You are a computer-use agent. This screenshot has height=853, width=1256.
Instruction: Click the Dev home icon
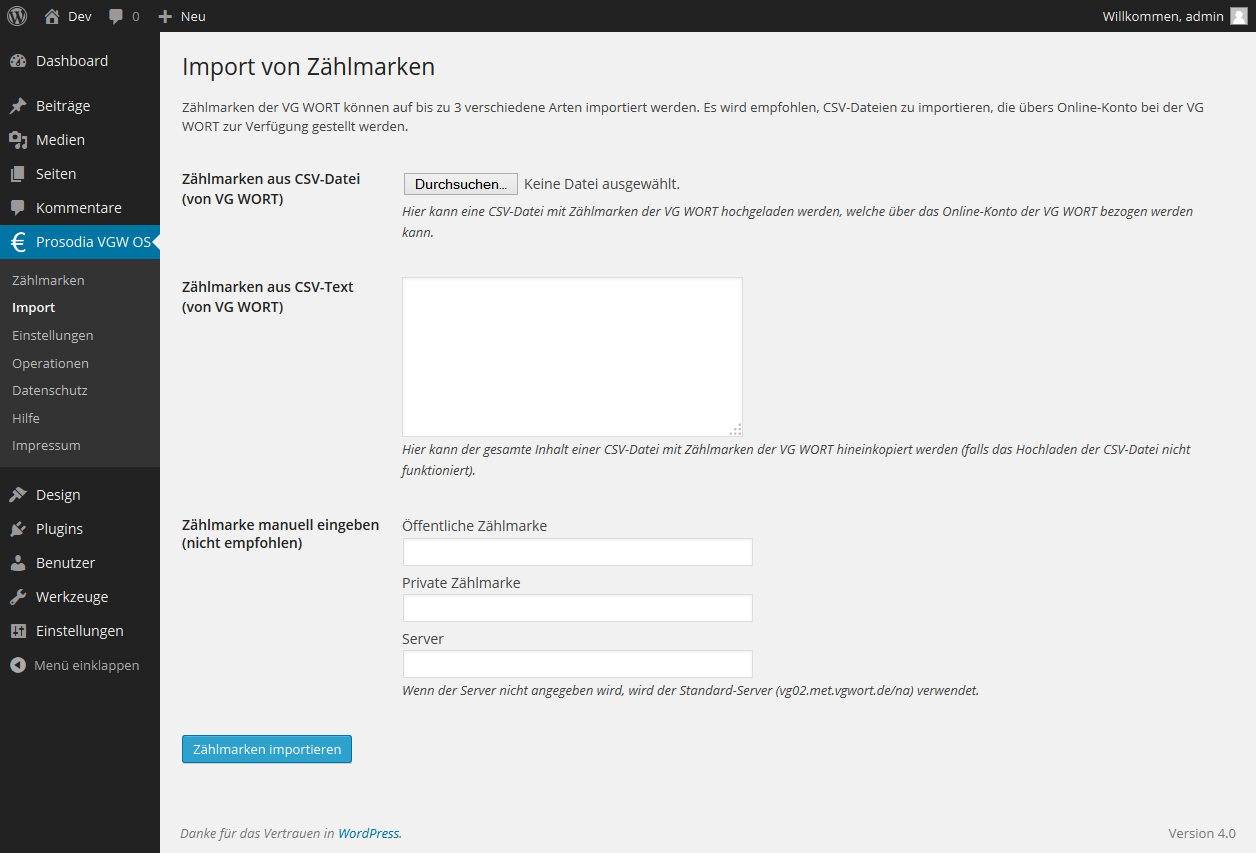[x=52, y=16]
